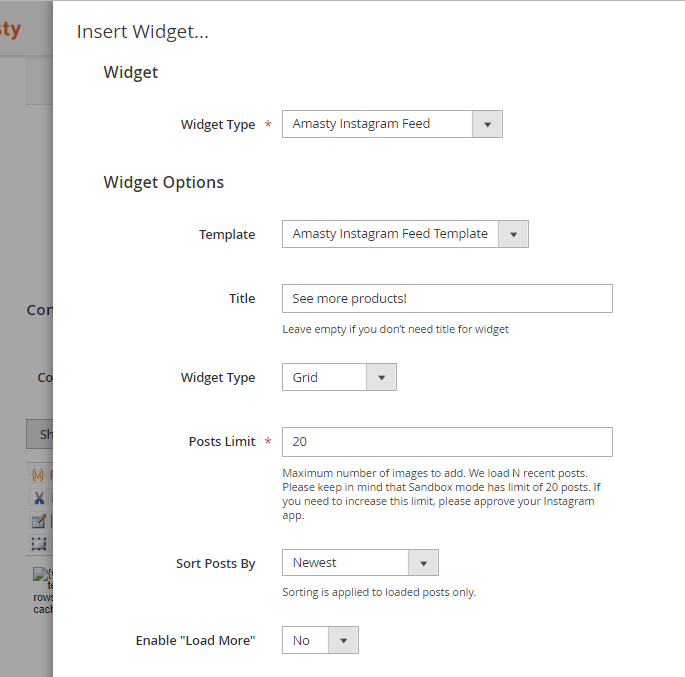Click the Insert Variable curly-braces icon in editor
The image size is (685, 677).
click(38, 474)
